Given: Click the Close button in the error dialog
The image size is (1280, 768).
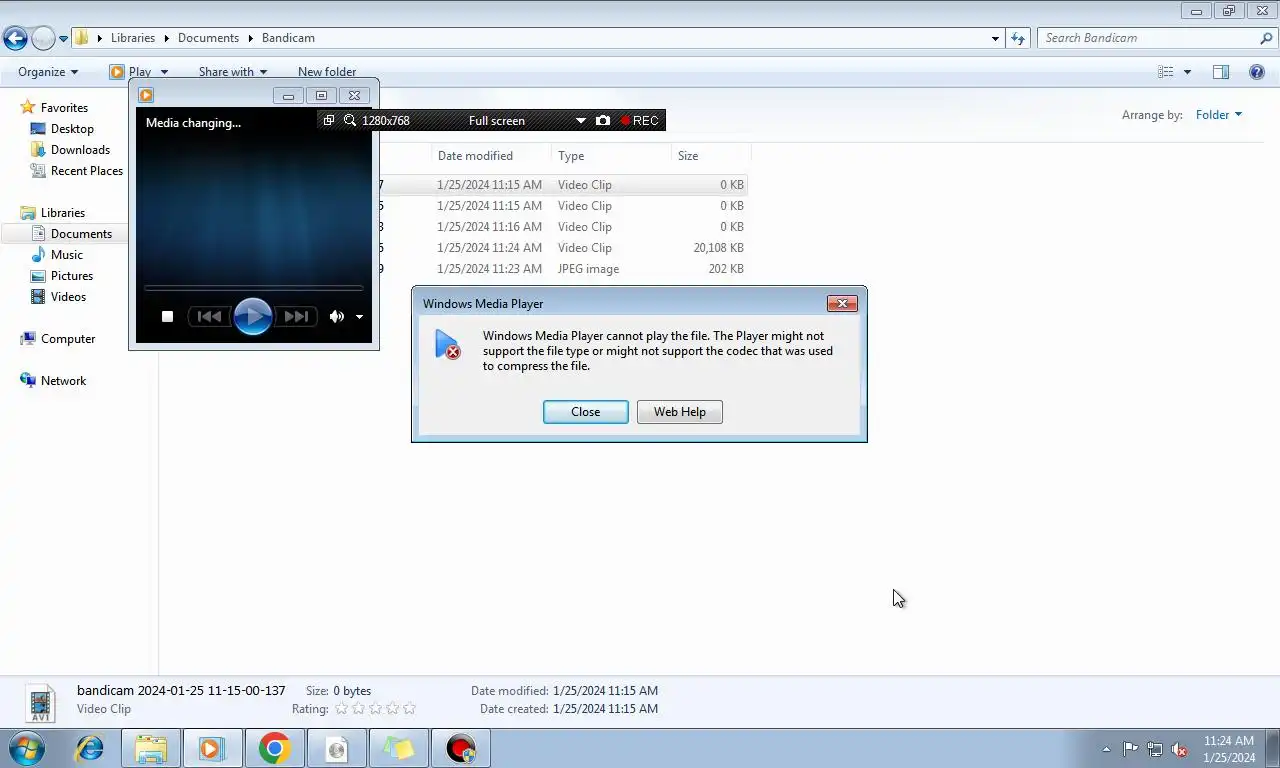Looking at the screenshot, I should [x=585, y=412].
